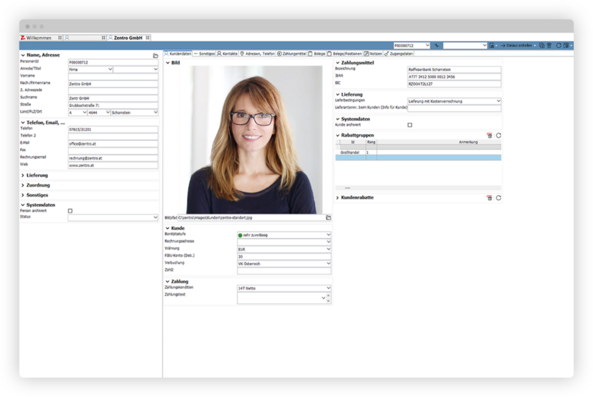
Task: Click the IBAN input field
Action: 454,77
